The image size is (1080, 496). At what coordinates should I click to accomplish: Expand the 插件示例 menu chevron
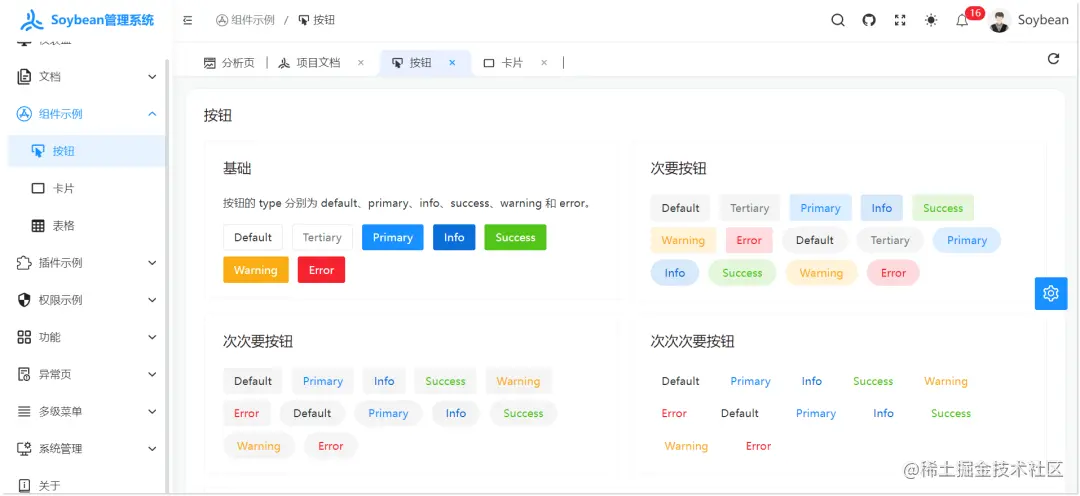(153, 262)
